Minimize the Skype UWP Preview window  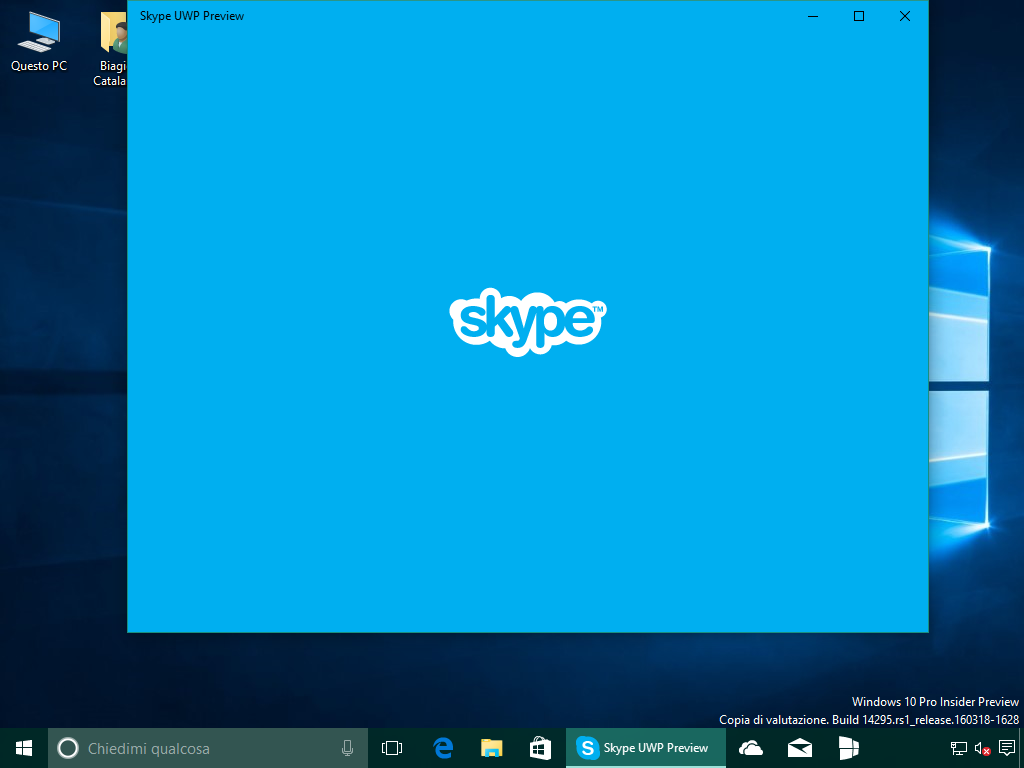point(813,16)
